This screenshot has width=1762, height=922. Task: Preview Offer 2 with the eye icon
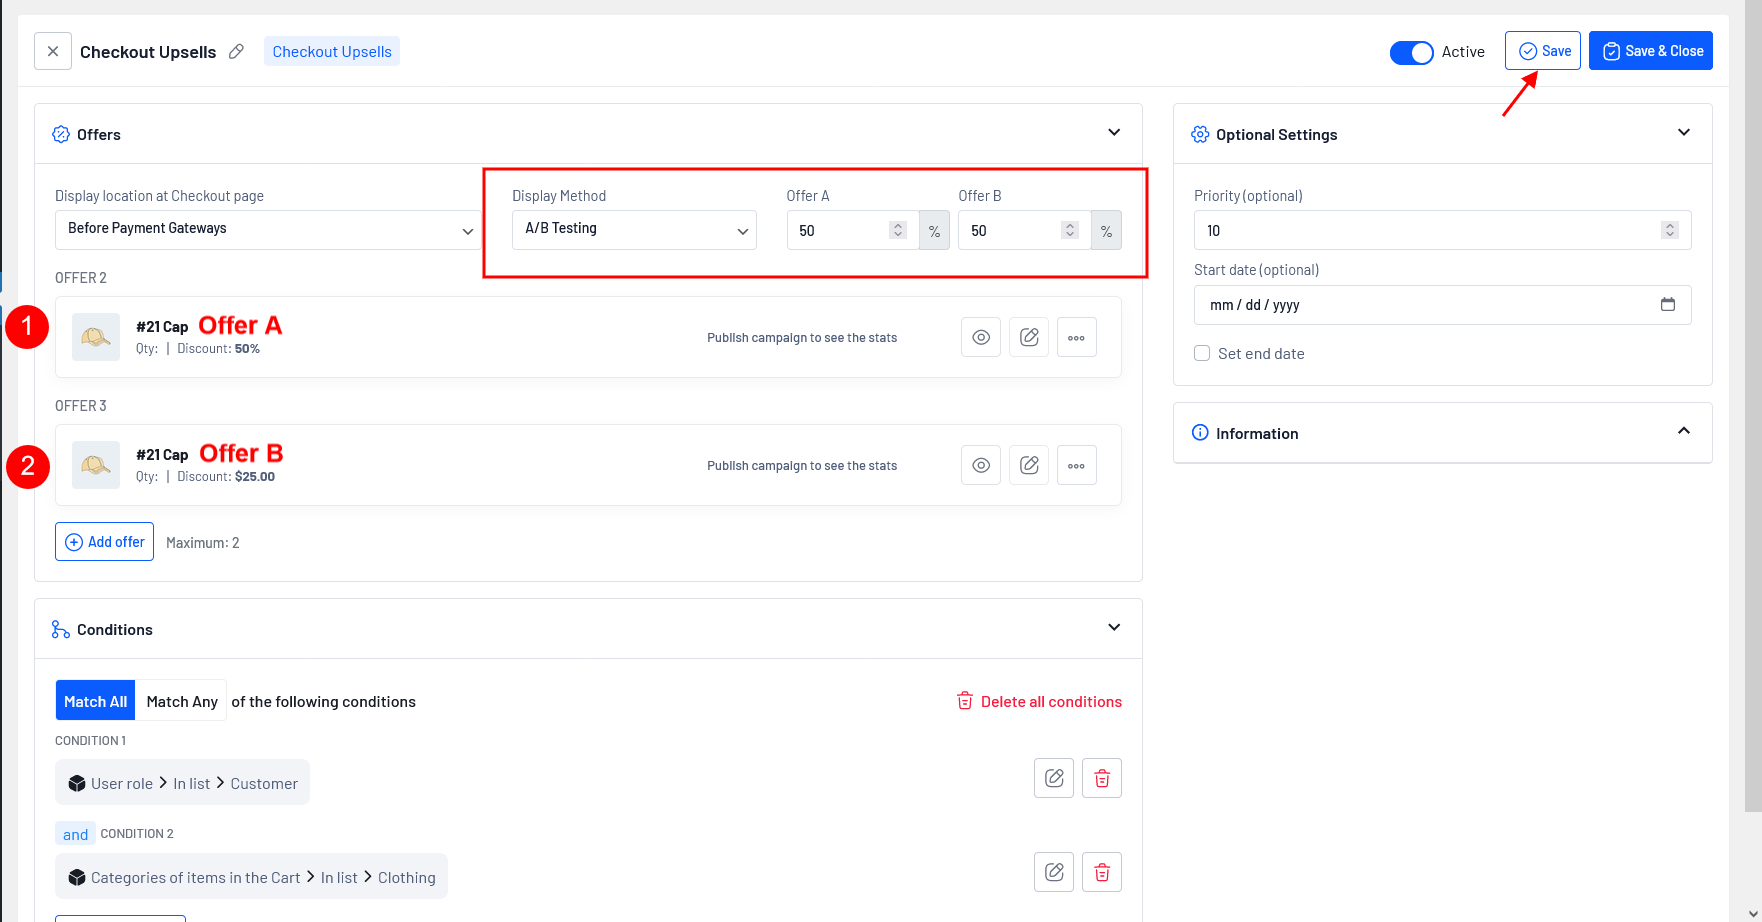980,337
